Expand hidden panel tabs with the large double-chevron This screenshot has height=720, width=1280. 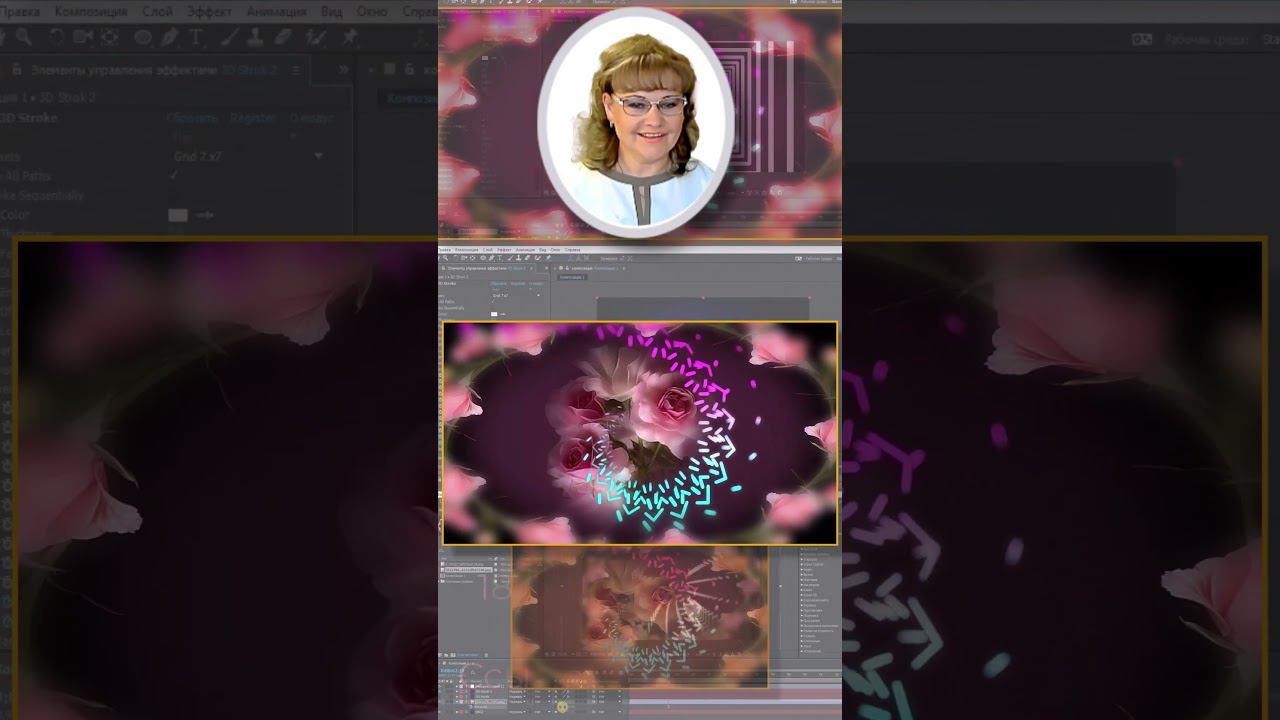[343, 70]
